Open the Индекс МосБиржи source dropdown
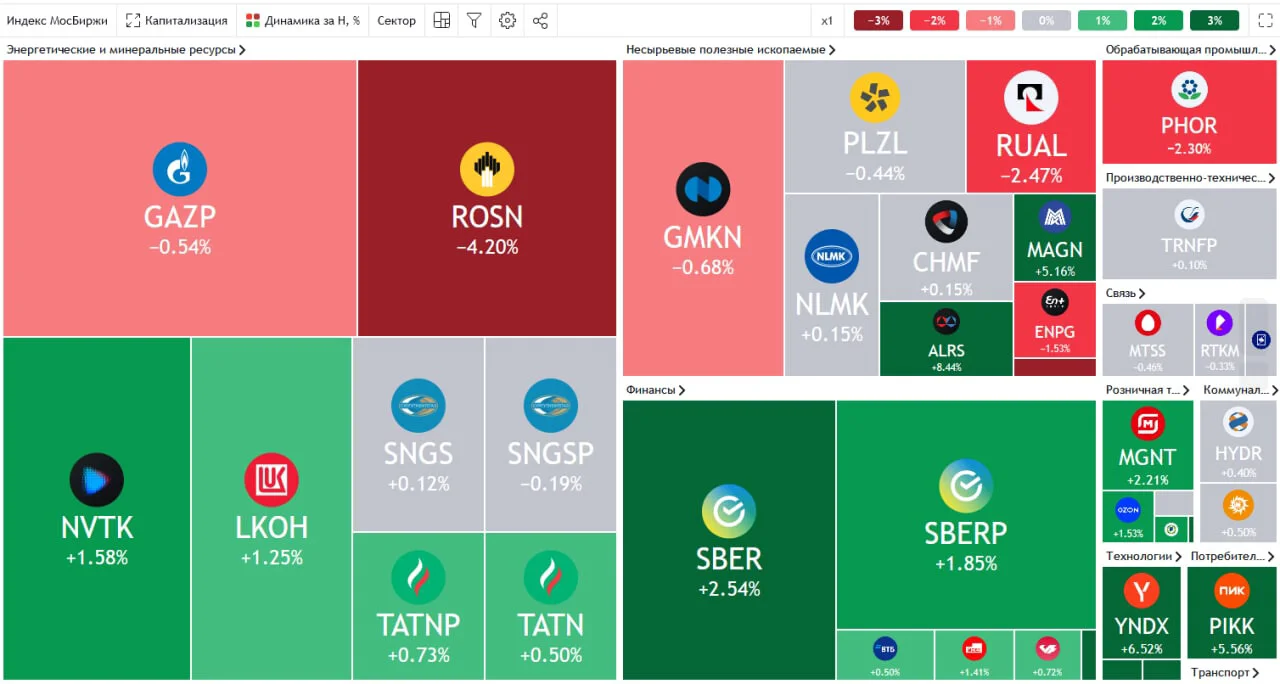 pos(57,20)
